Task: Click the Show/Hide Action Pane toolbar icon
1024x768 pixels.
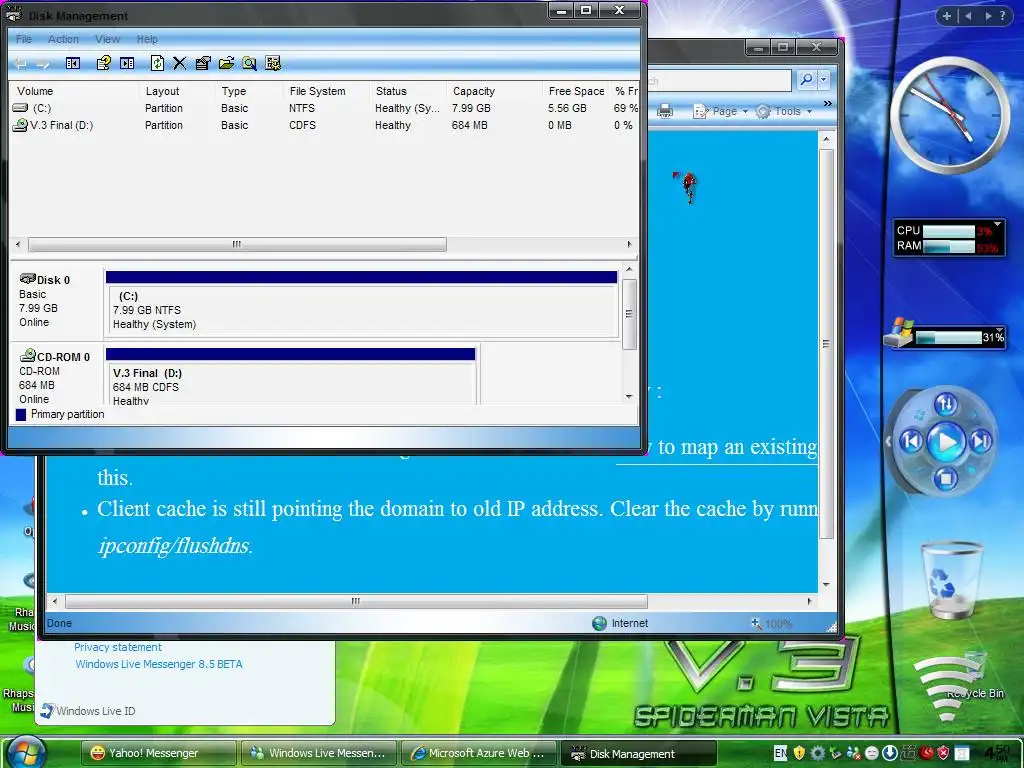Action: 127,63
